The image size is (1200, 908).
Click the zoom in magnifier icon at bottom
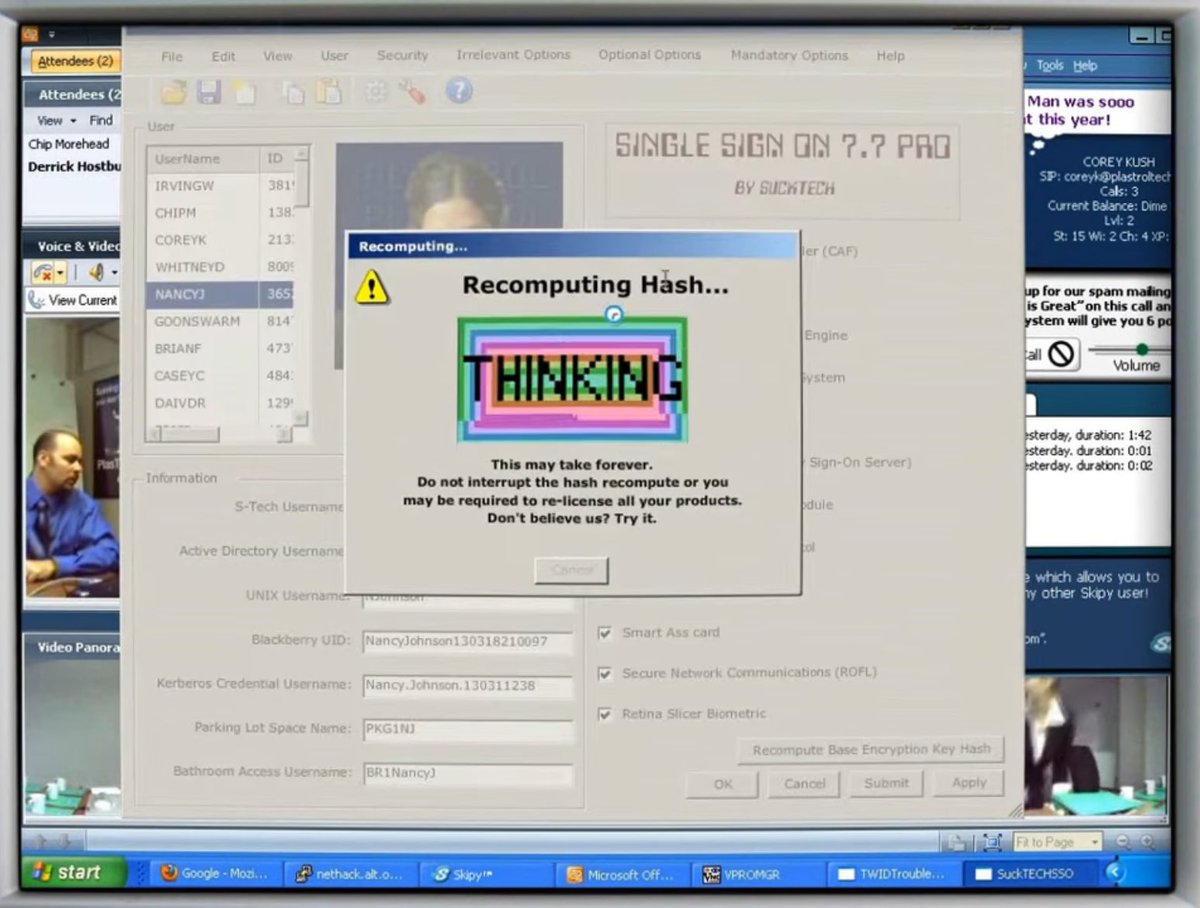pyautogui.click(x=1149, y=842)
